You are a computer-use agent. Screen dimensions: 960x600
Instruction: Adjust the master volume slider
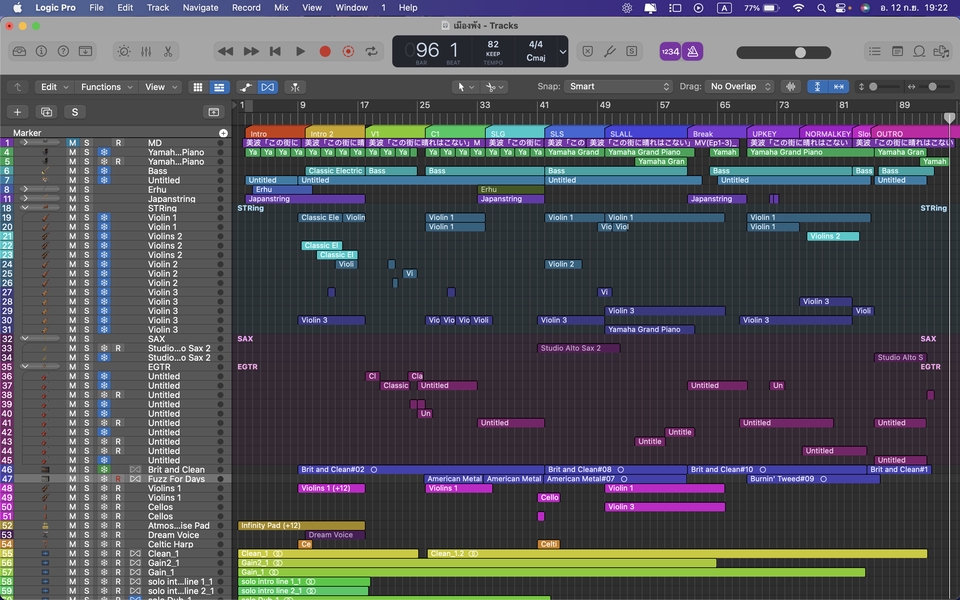[x=800, y=50]
